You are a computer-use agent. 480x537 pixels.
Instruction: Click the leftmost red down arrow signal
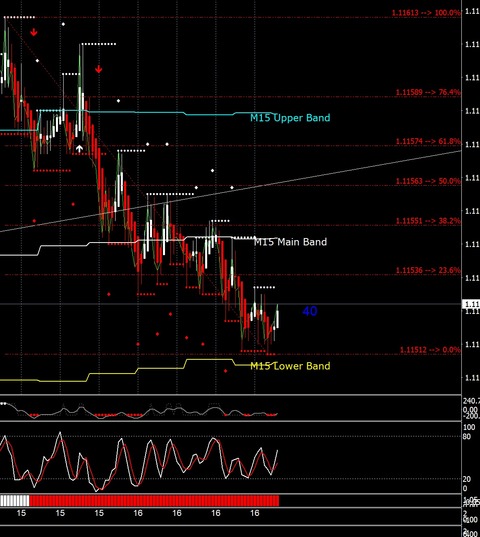[x=34, y=33]
